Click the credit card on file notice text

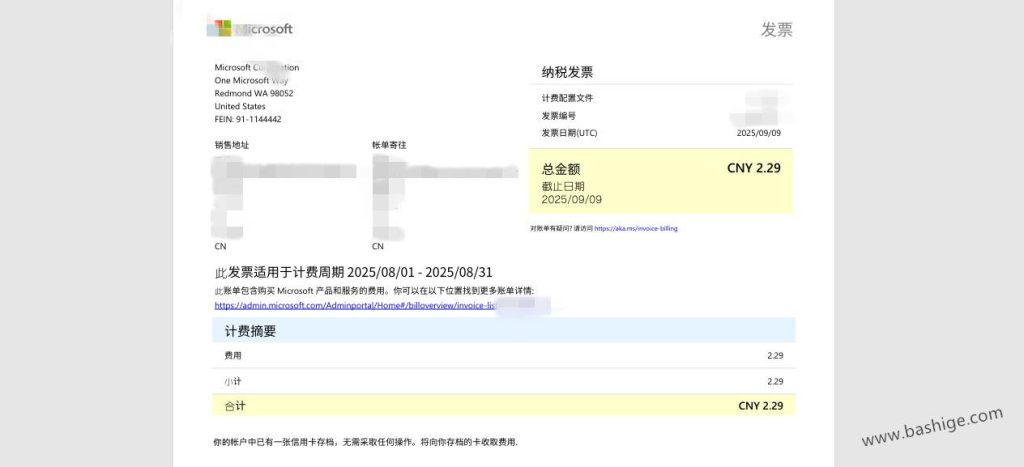[x=366, y=442]
